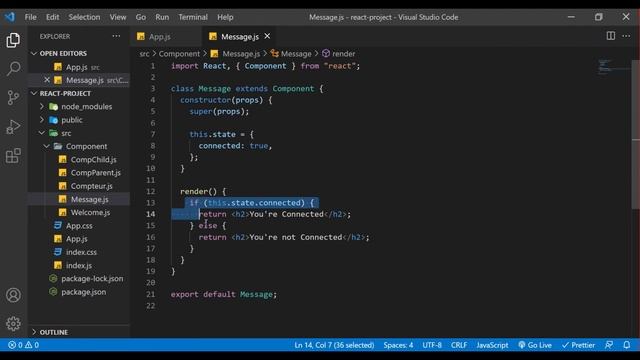
Task: Open index.js file
Action: tap(79, 265)
